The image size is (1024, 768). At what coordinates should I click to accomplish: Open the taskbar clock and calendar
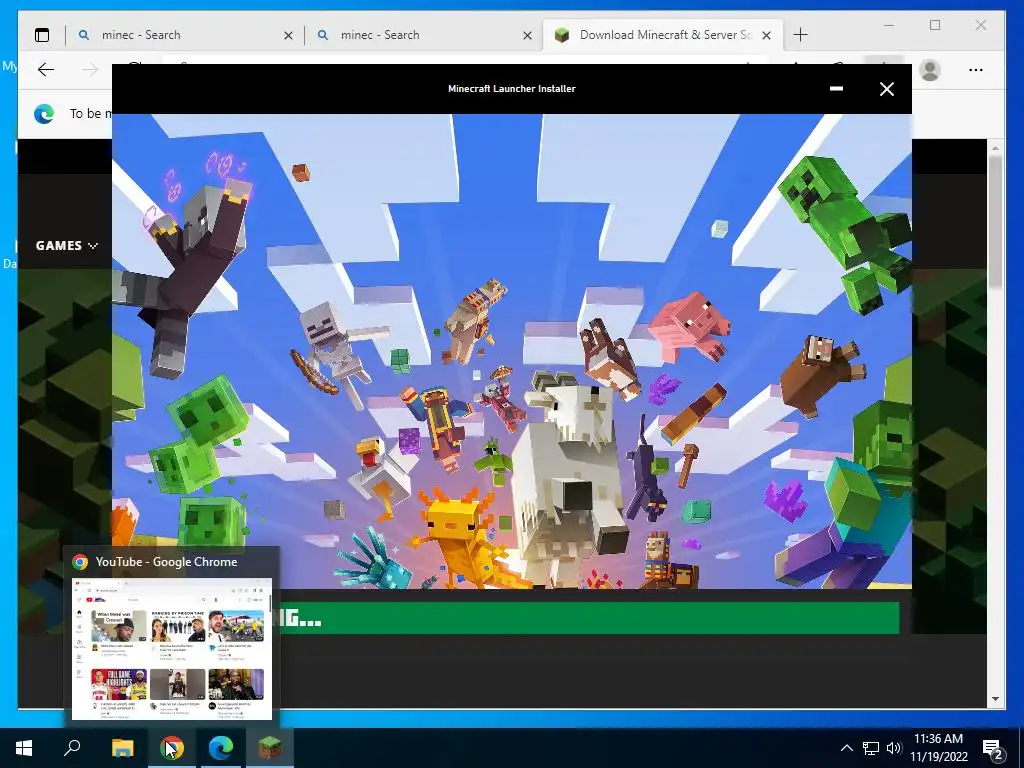938,748
